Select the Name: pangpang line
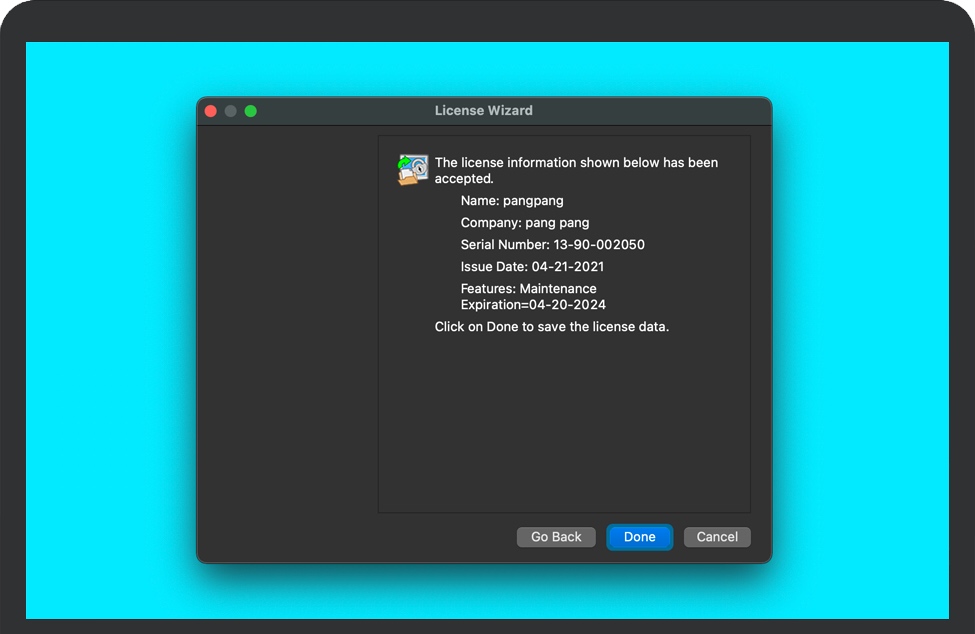The image size is (975, 634). pyautogui.click(x=512, y=201)
